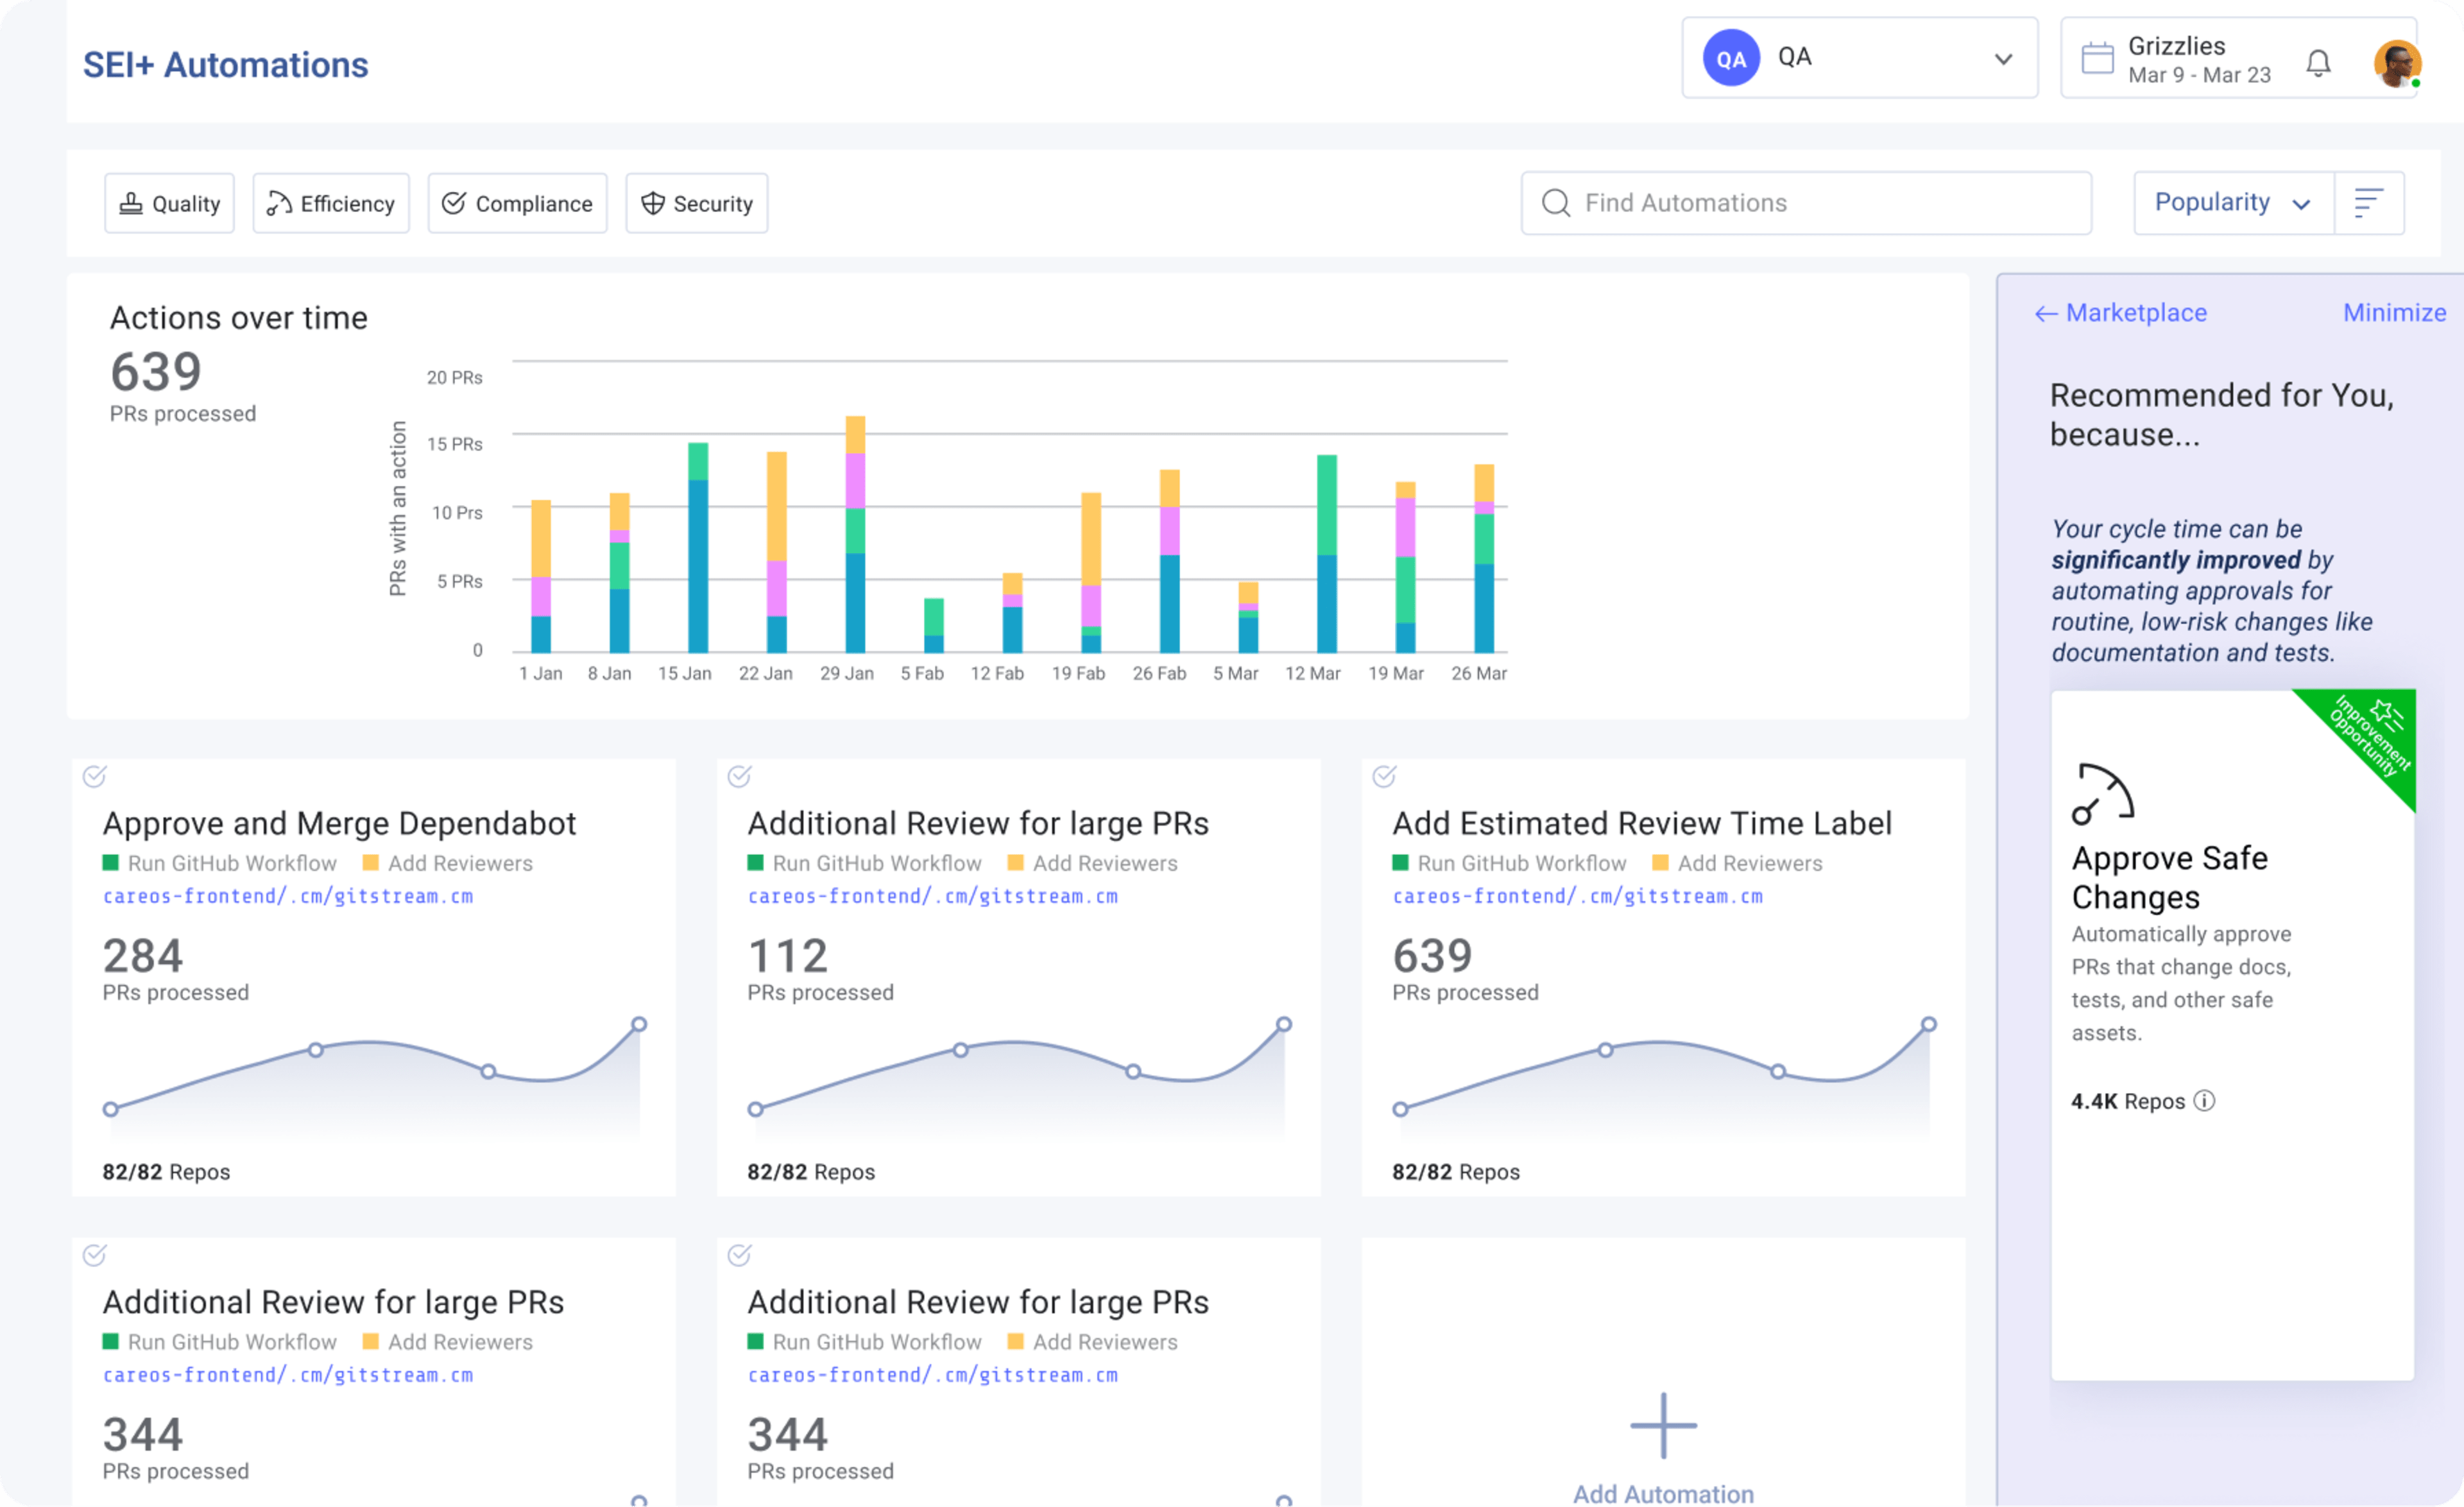2464x1507 pixels.
Task: Toggle check icon on bottom-left Additional Review card
Action: (x=95, y=1255)
